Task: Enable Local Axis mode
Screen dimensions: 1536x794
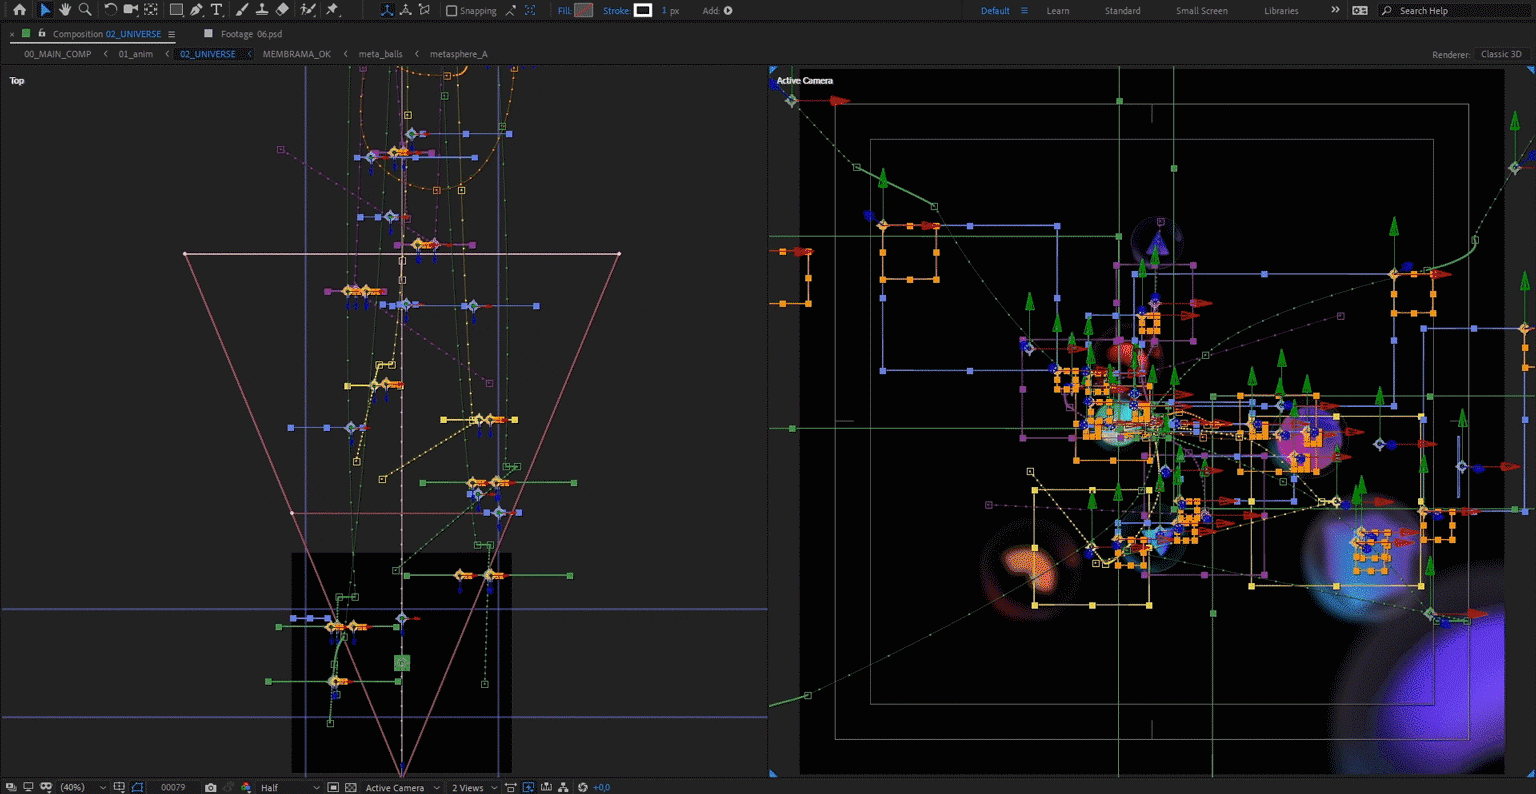Action: click(x=387, y=10)
